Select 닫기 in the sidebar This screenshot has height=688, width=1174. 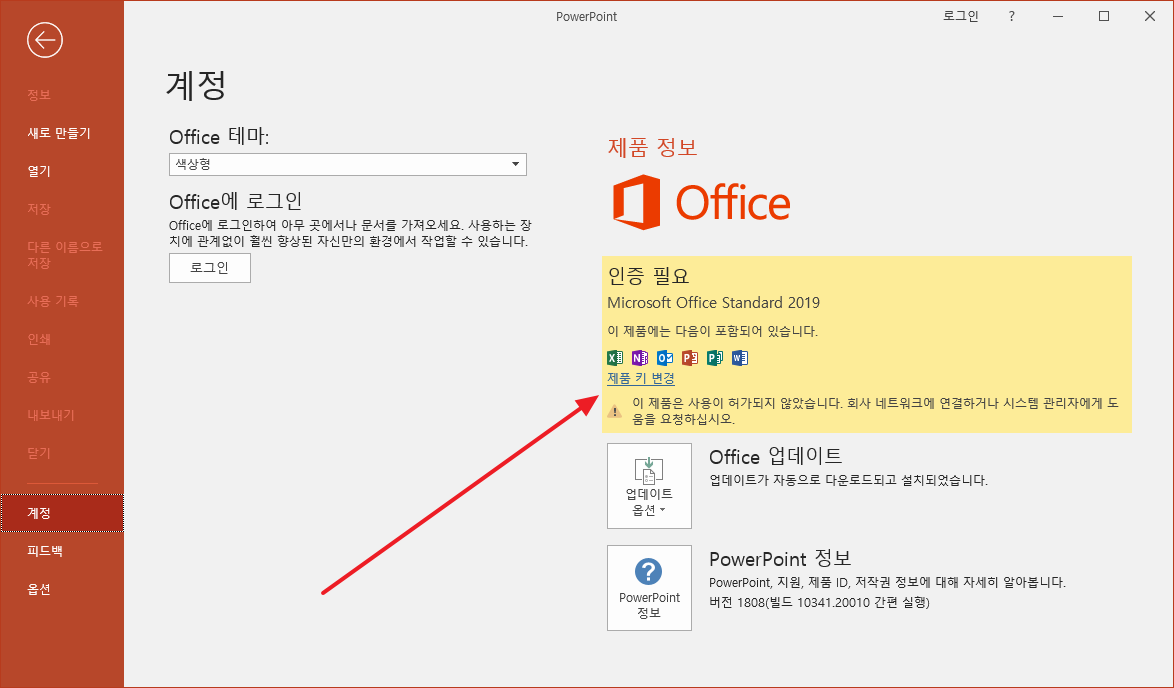(x=39, y=453)
